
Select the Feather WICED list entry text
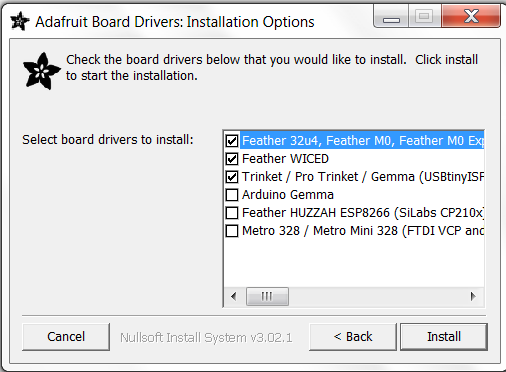pyautogui.click(x=285, y=159)
